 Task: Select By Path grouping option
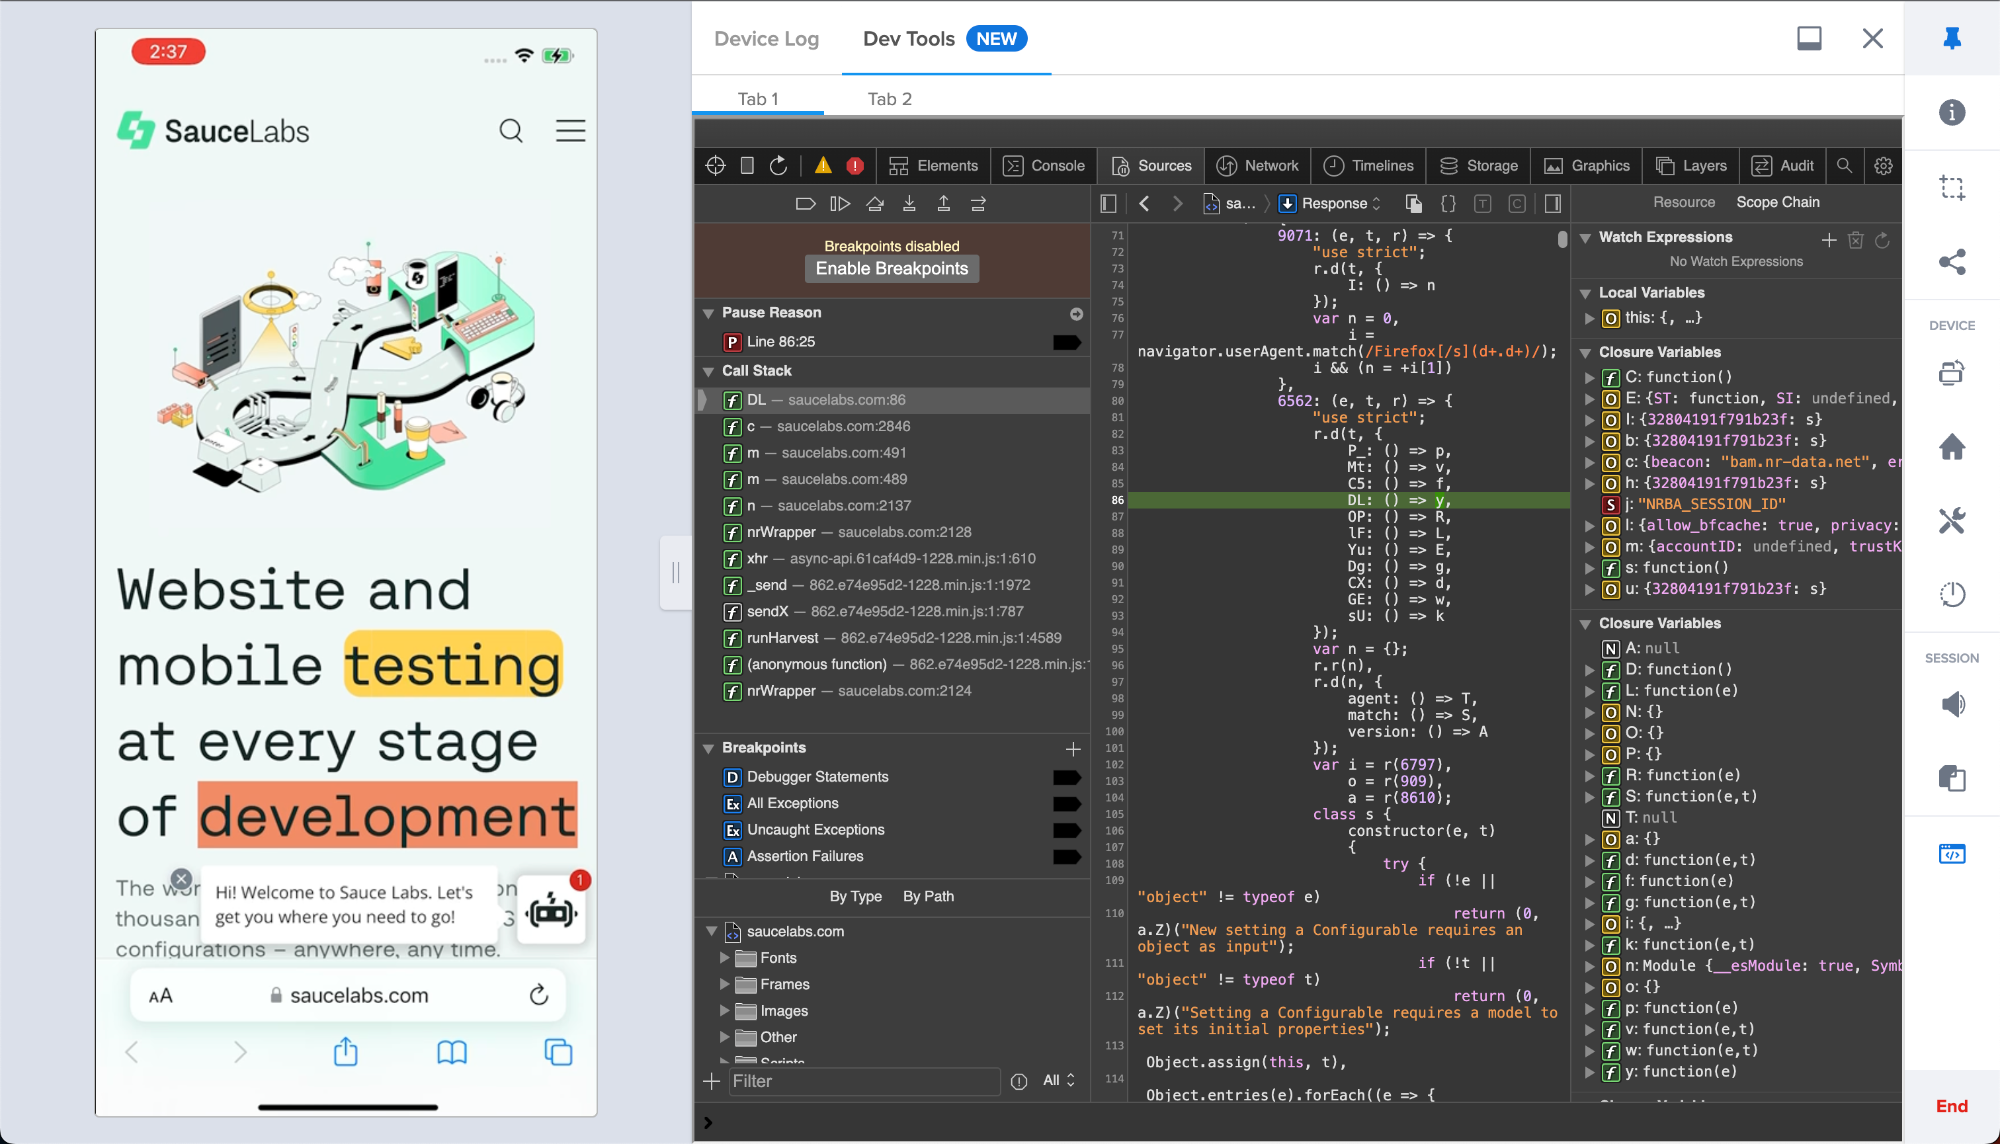pos(928,896)
